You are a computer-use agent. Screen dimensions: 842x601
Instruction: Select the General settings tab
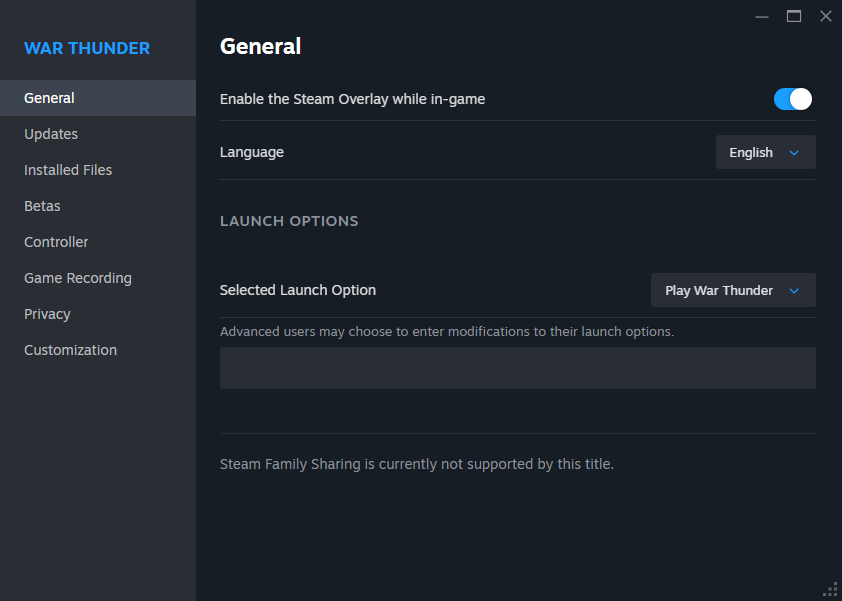[50, 98]
